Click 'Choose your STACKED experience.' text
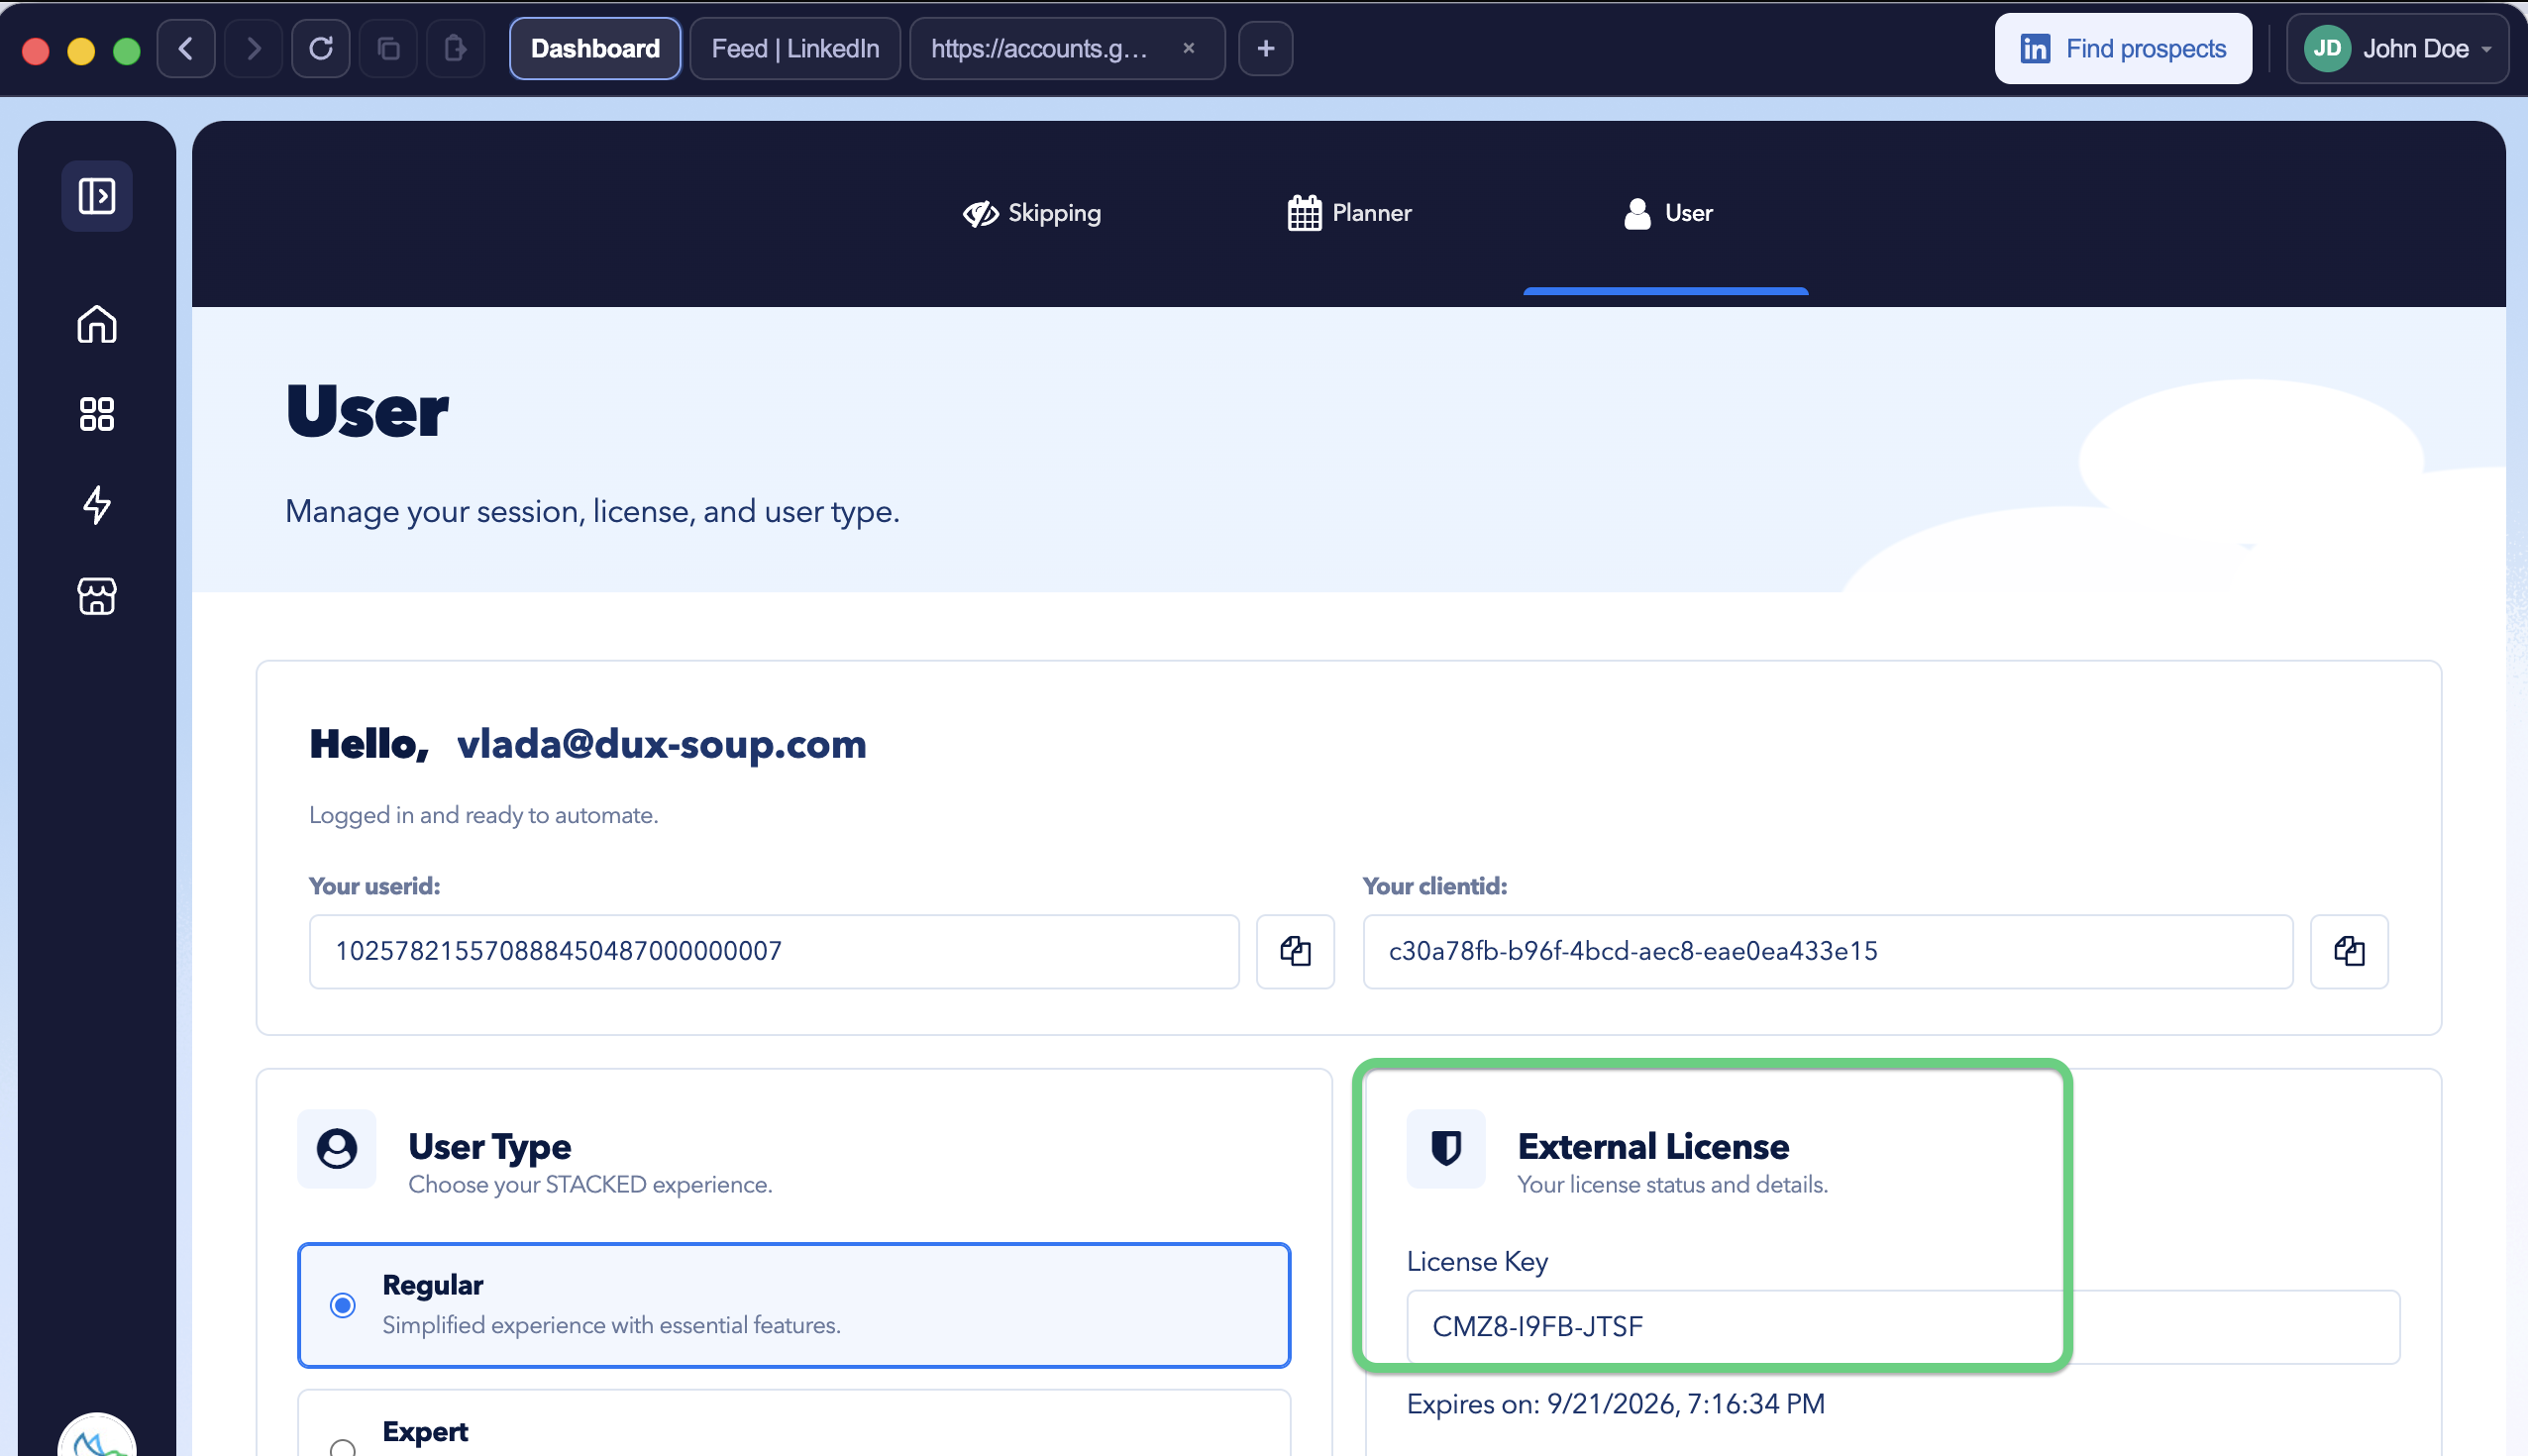Screen dimensions: 2528x1456 [x=590, y=1184]
